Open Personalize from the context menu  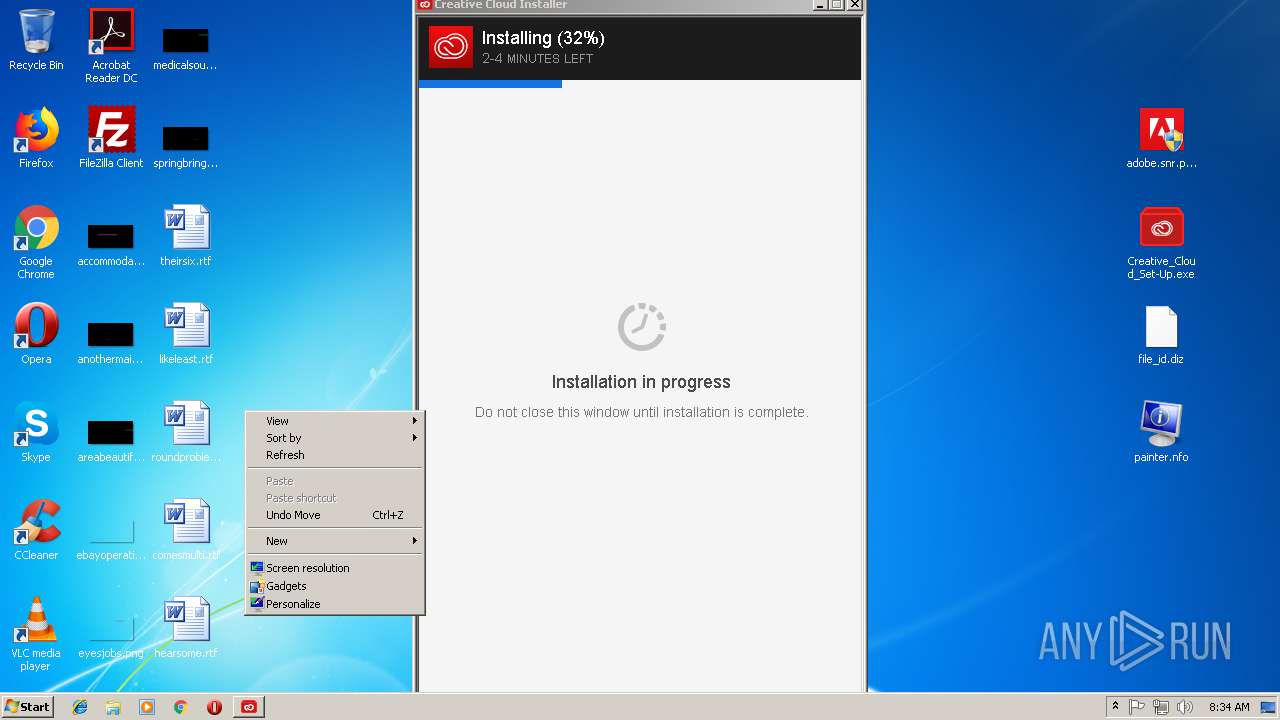(335, 604)
